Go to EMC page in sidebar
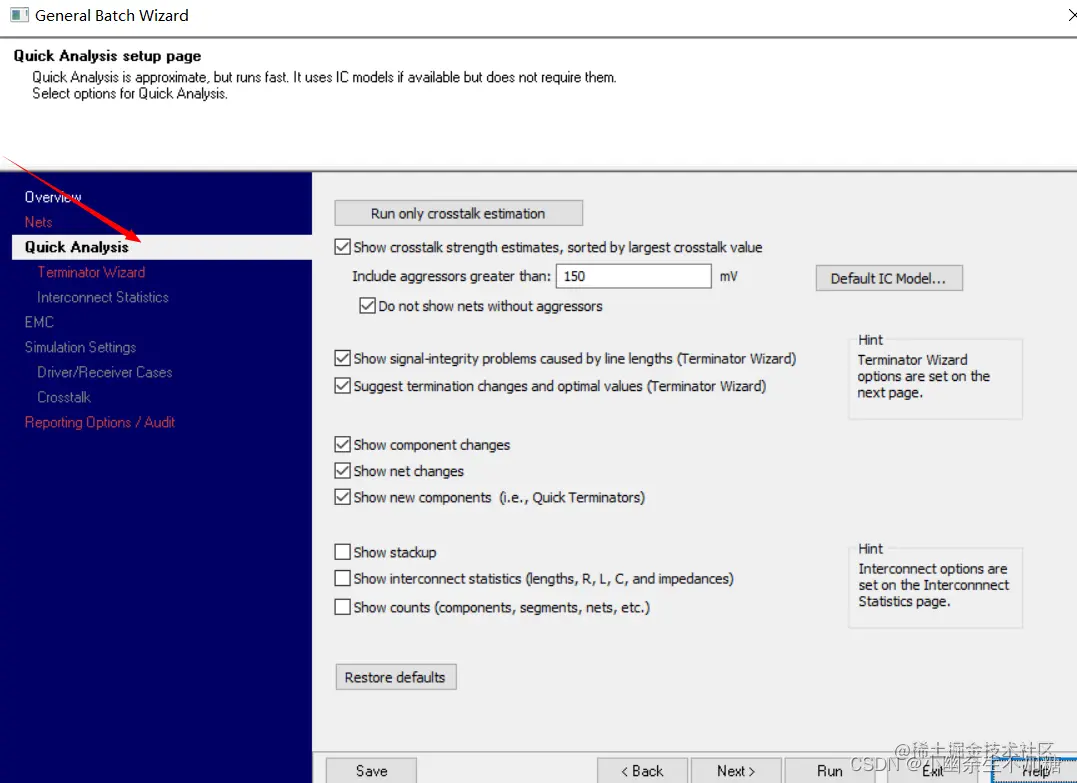The height and width of the screenshot is (783, 1077). click(x=39, y=322)
